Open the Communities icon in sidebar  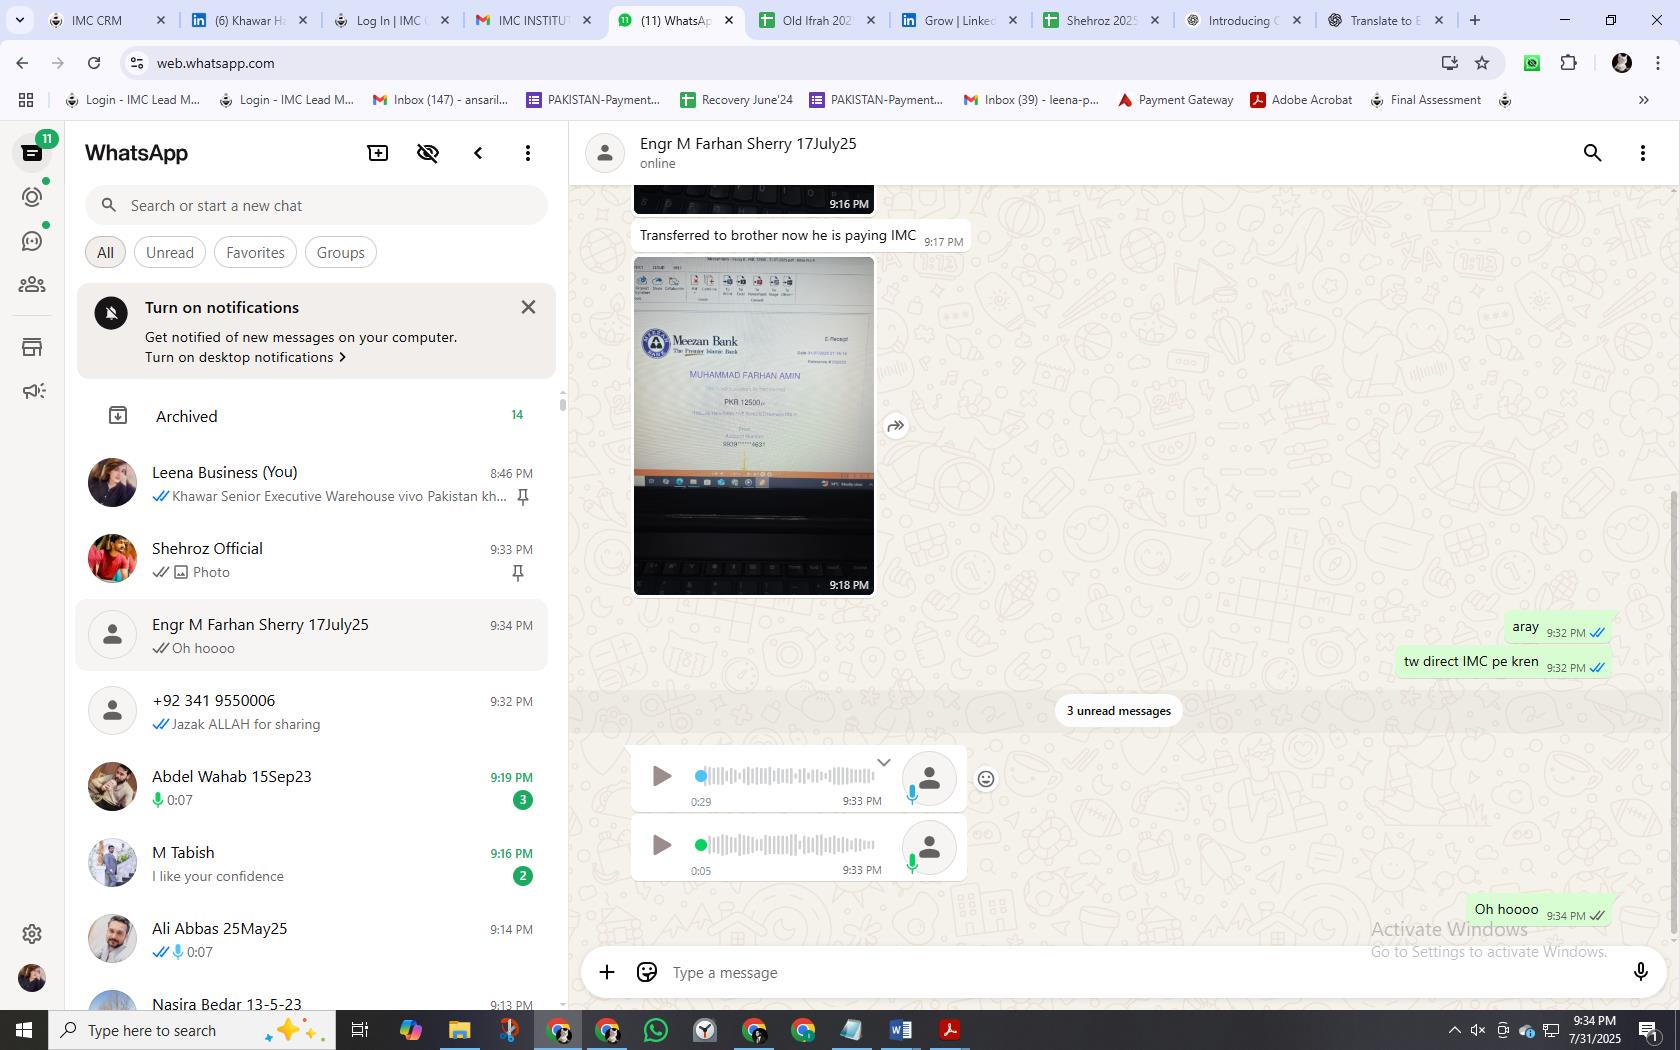[32, 285]
